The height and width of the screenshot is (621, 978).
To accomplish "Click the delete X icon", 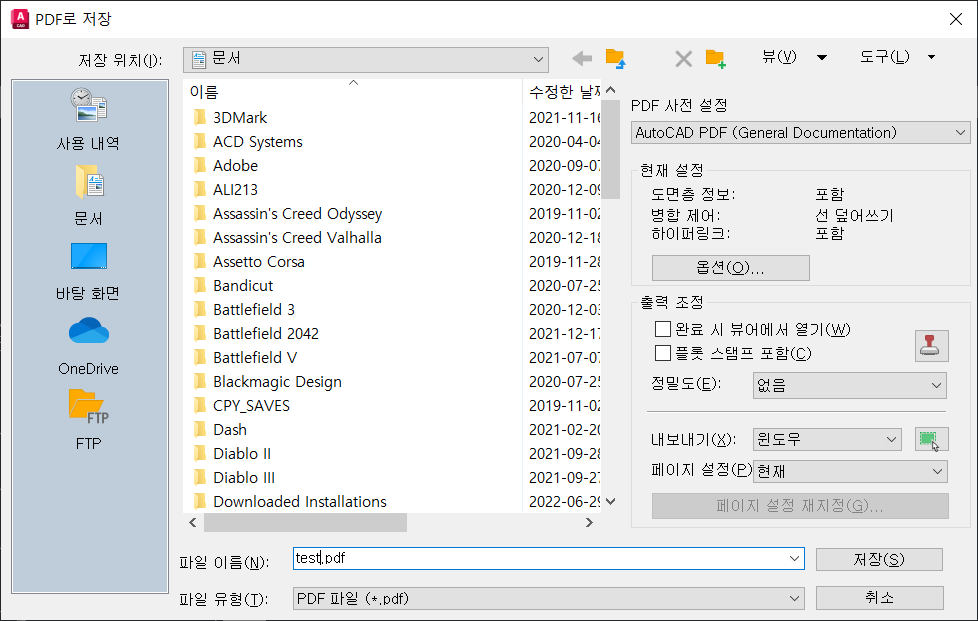I will (x=684, y=59).
